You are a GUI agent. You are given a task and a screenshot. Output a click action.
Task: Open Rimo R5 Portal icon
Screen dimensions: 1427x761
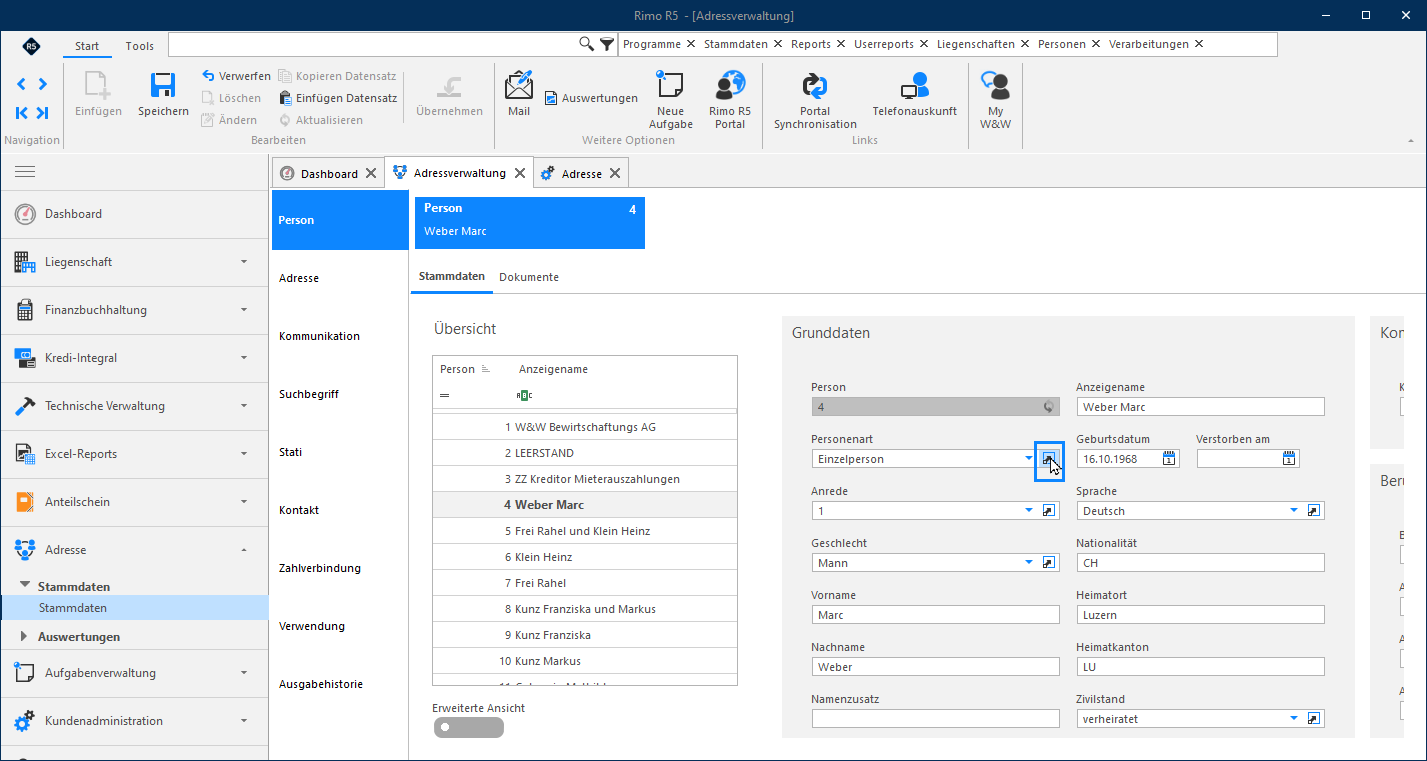coord(730,85)
